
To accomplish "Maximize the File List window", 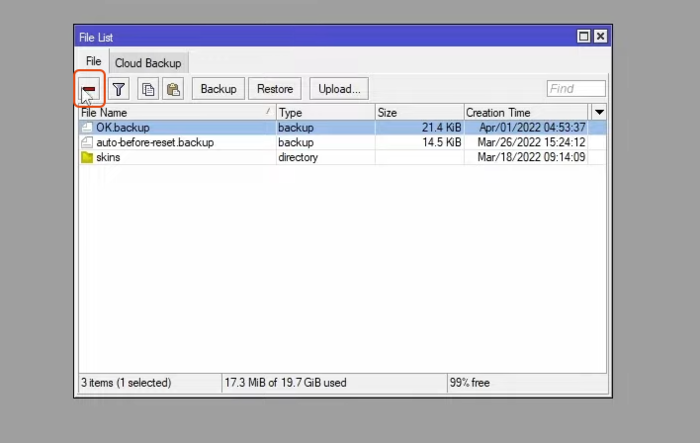I will point(584,37).
